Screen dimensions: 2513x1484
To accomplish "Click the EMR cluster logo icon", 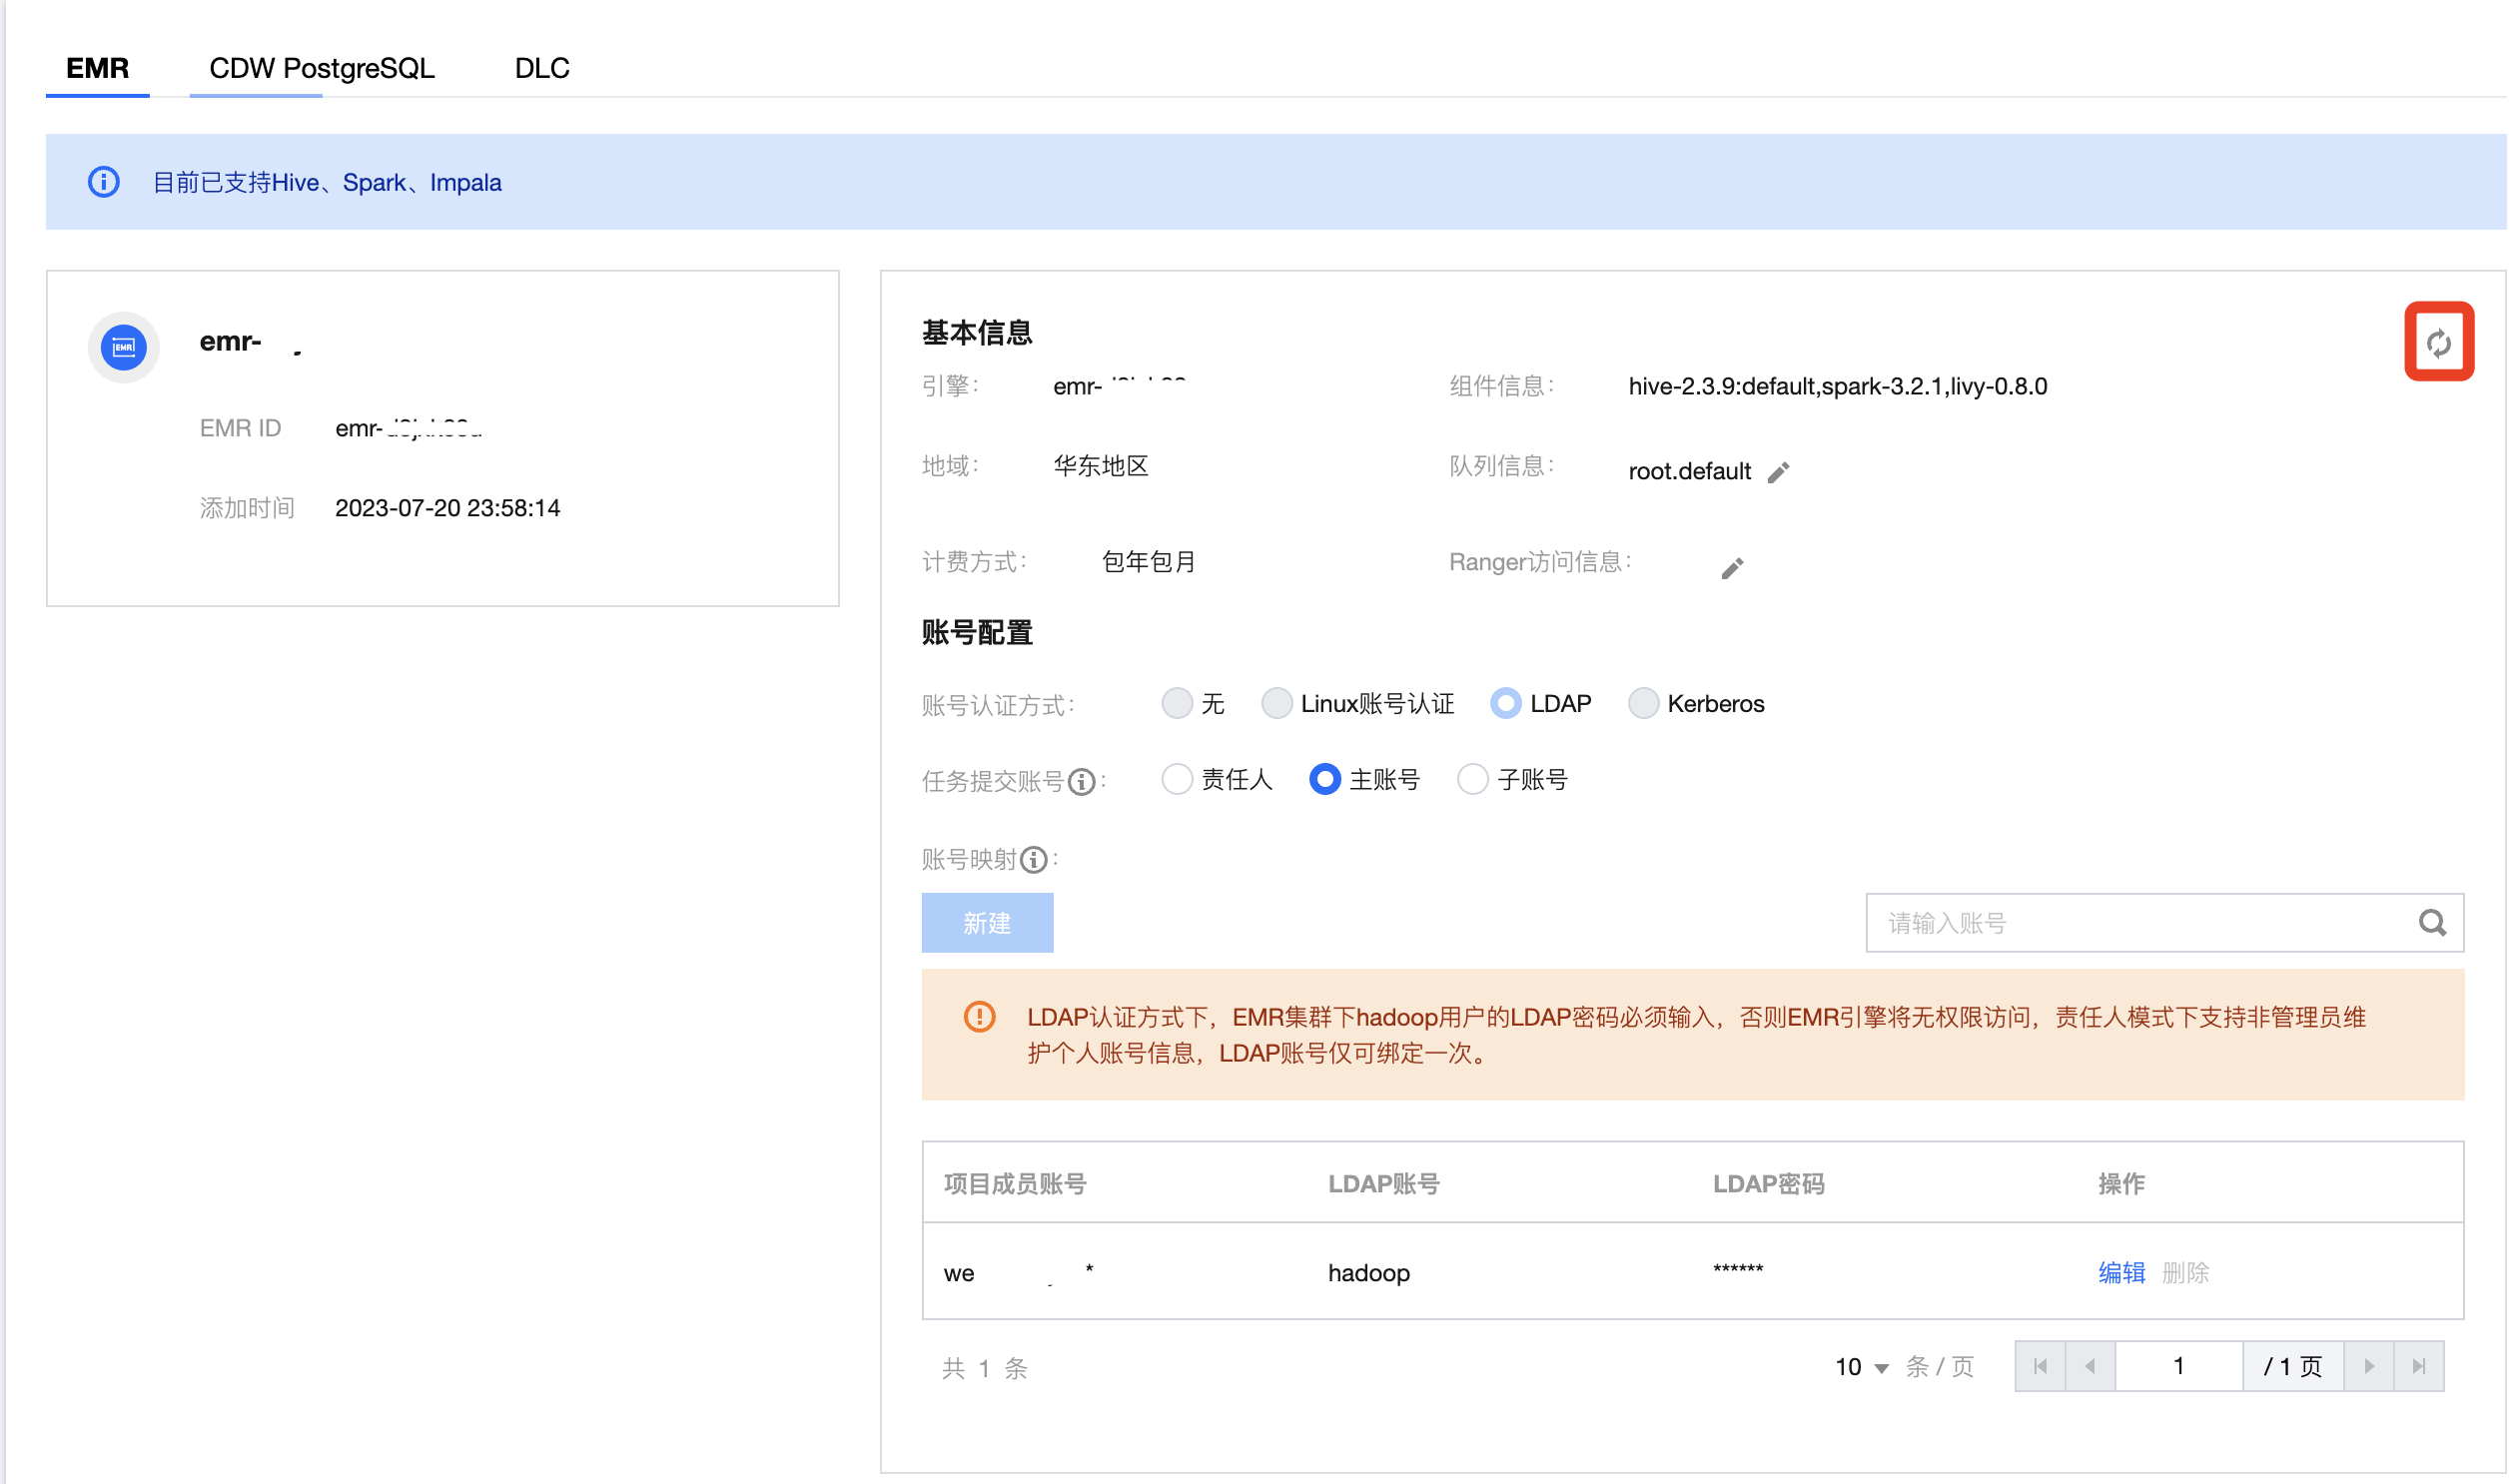I will [124, 347].
